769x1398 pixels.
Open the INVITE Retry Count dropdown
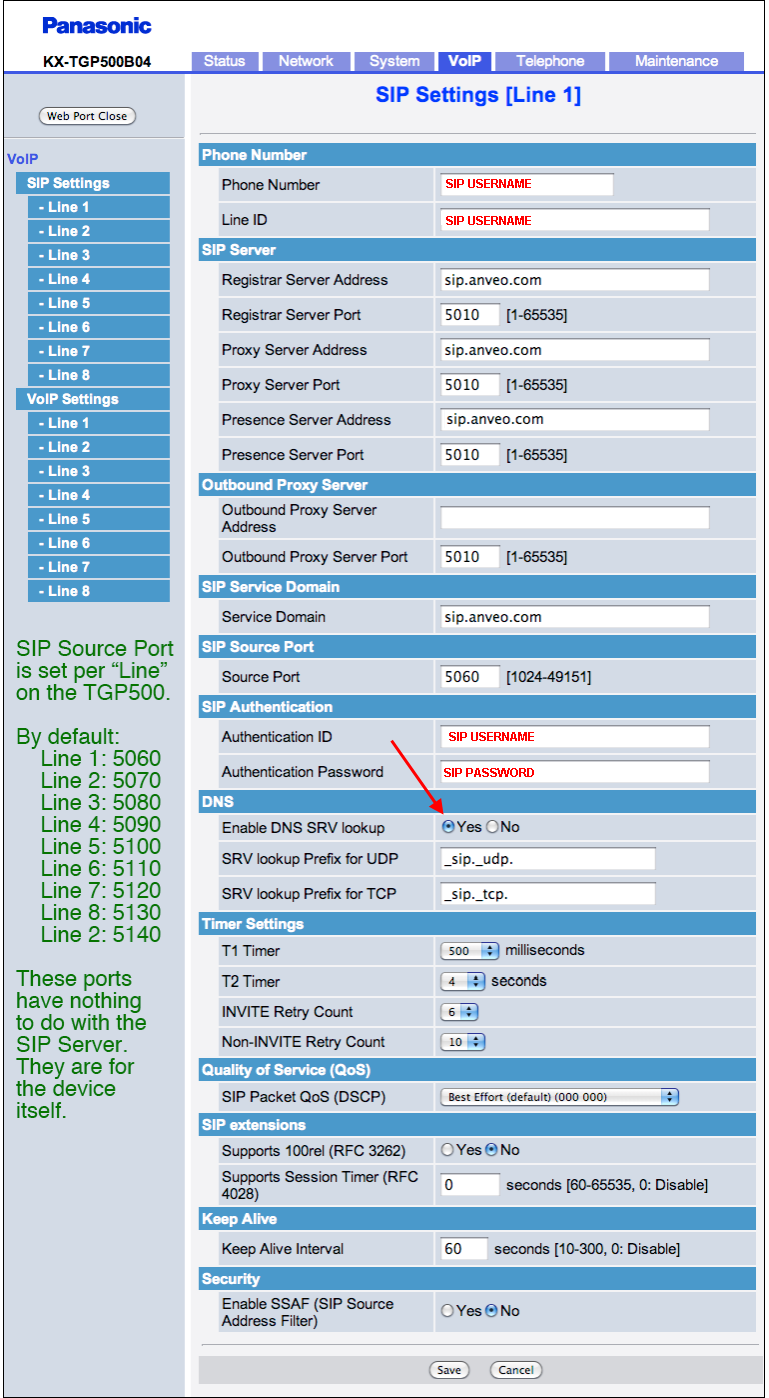[460, 1012]
